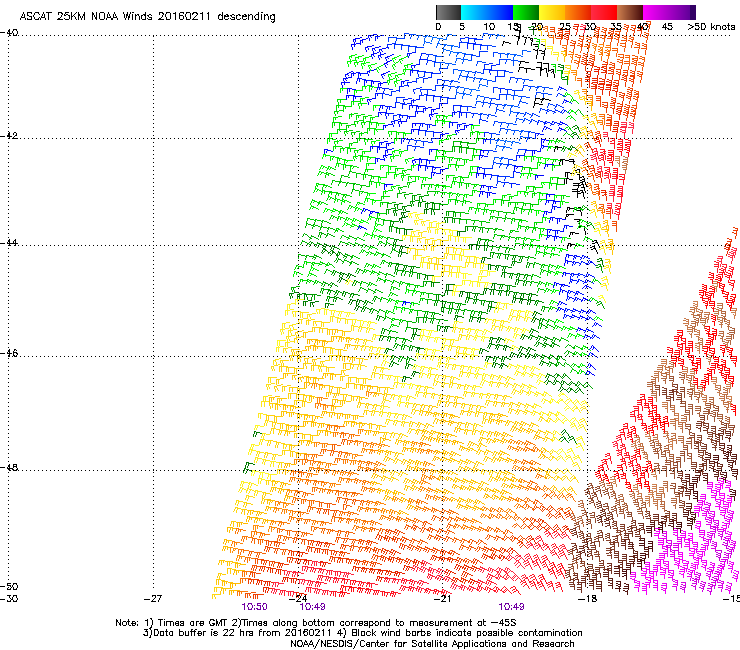Click the orange 25–30 knots legend segment
The height and width of the screenshot is (650, 740).
click(x=578, y=12)
